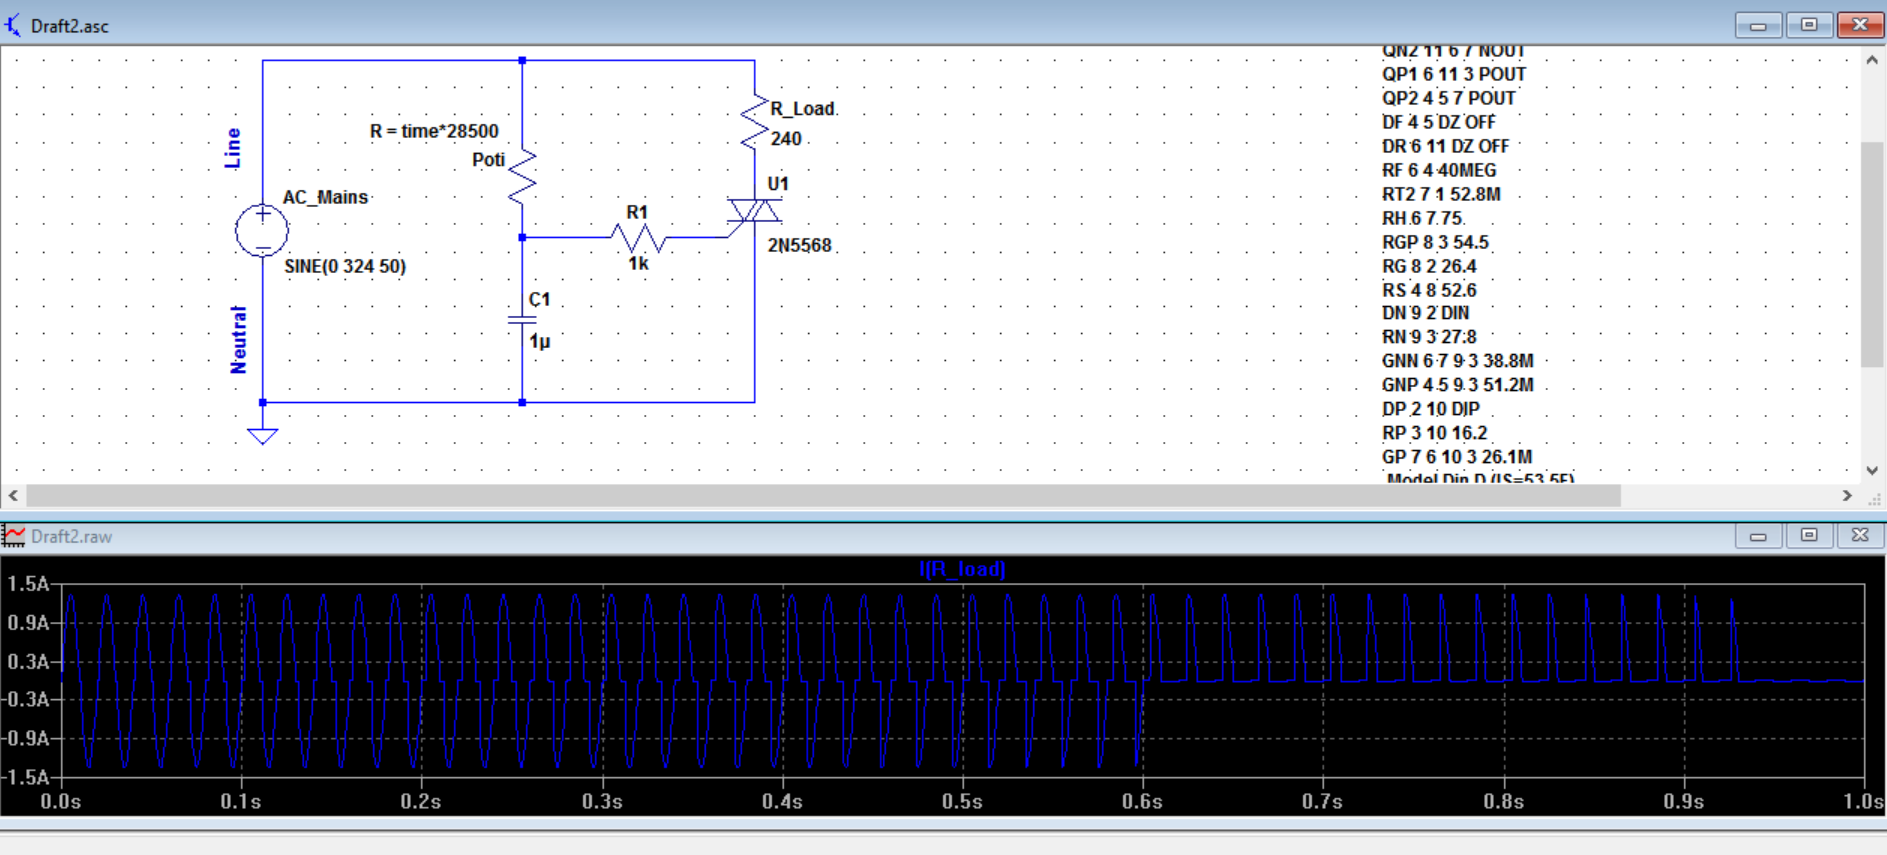
Task: Click the 0.0s time axis label
Action: [61, 802]
